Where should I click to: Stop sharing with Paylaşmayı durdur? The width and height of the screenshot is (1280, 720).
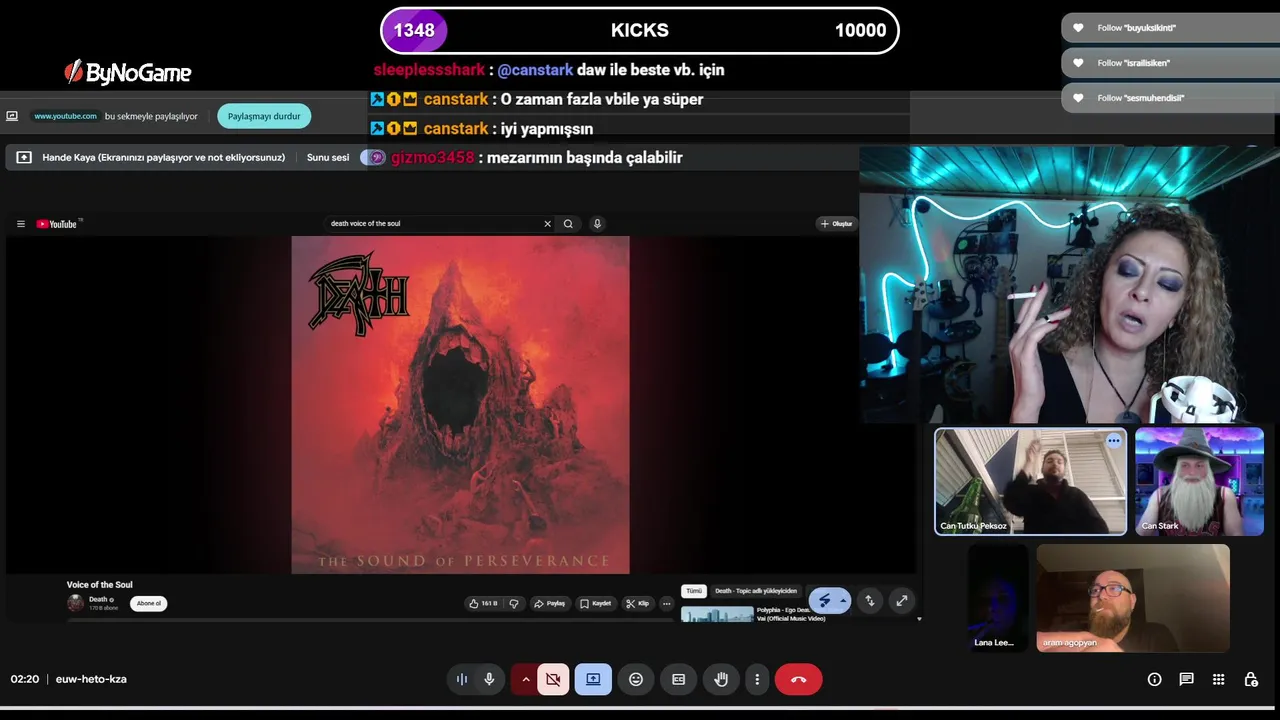[264, 116]
